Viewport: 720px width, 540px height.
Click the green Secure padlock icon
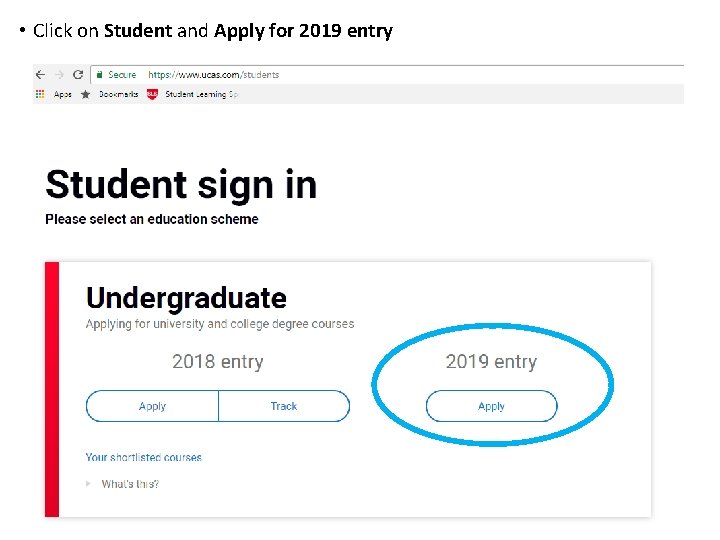(99, 75)
